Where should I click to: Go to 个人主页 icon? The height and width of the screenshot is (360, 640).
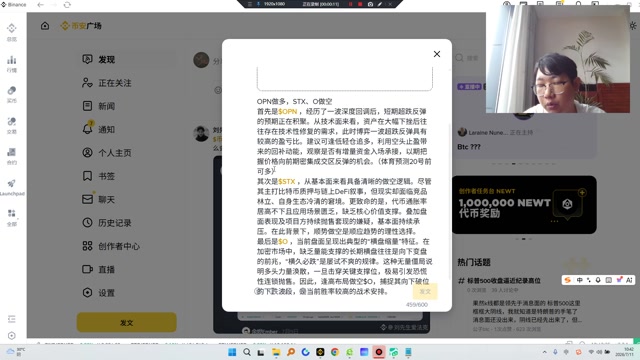(x=87, y=153)
